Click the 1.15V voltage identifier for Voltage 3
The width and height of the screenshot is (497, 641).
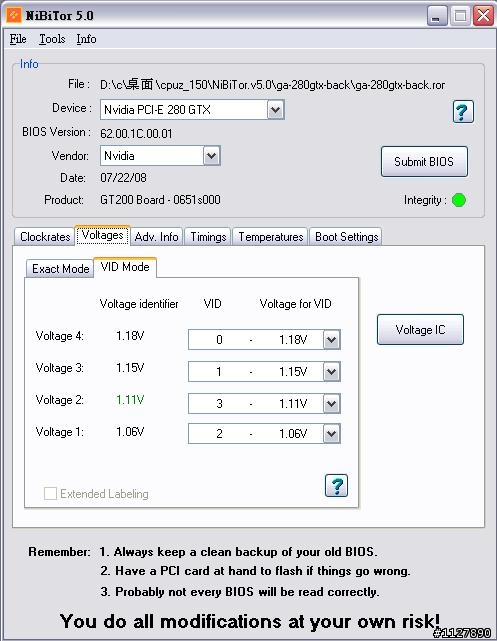[130, 368]
